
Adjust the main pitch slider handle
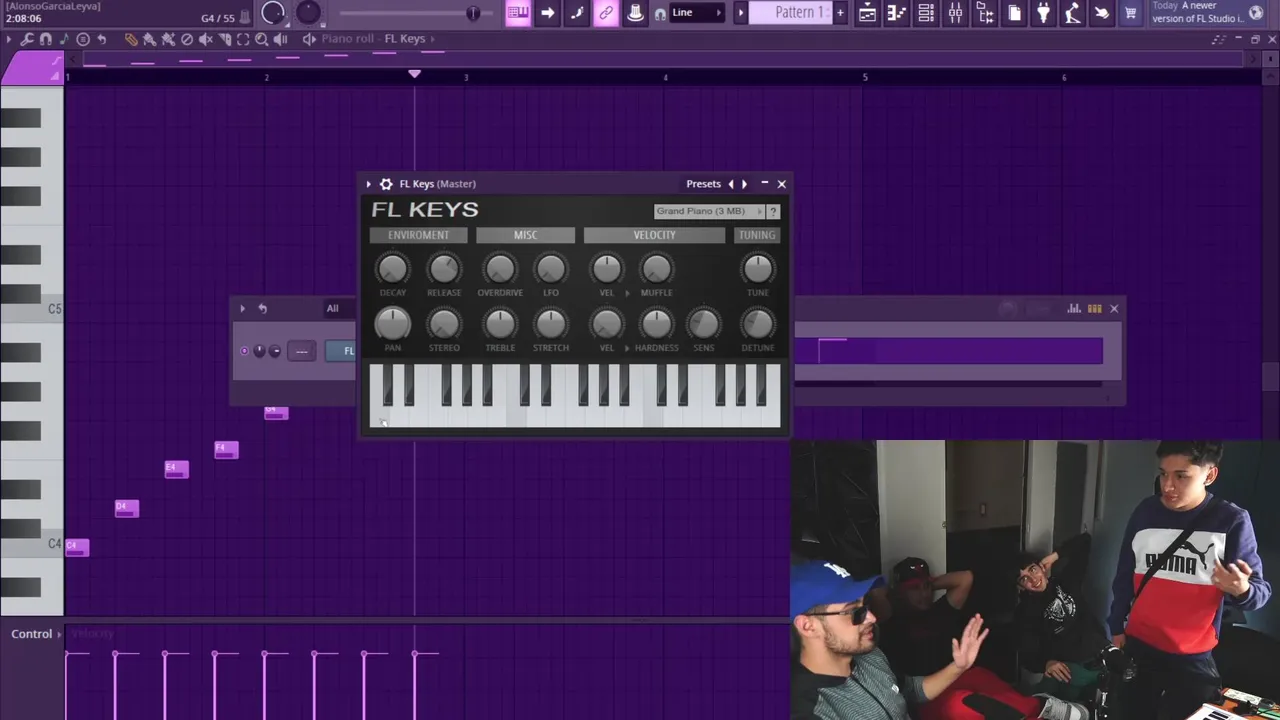[x=473, y=13]
